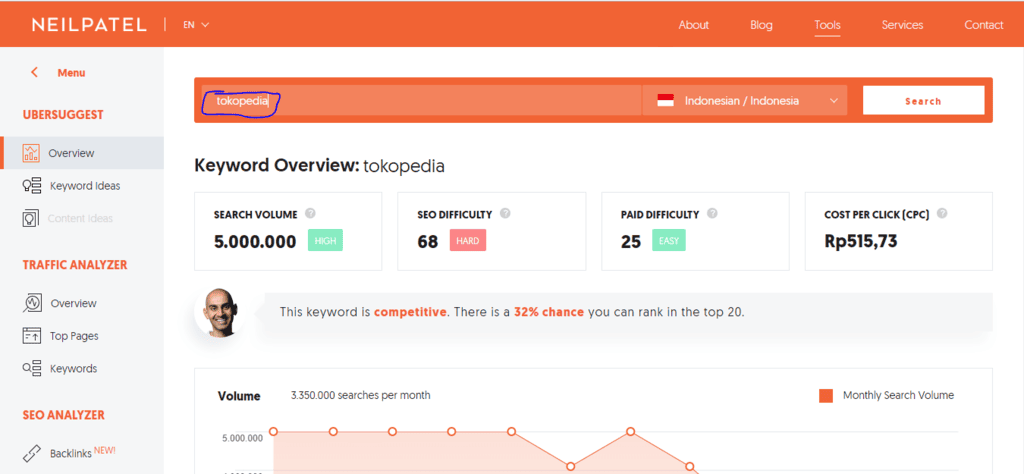This screenshot has height=474, width=1024.
Task: Click the Paid Difficulty help icon
Action: click(712, 213)
